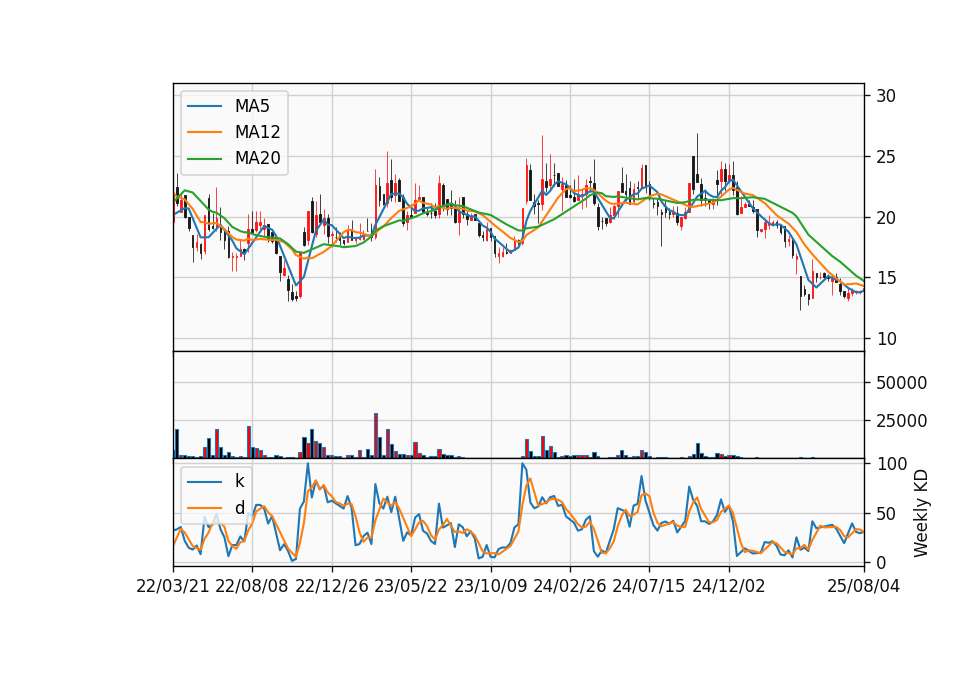Viewport: 960px width, 690px height.
Task: Click the orange d legend line sample
Action: pyautogui.click(x=204, y=508)
